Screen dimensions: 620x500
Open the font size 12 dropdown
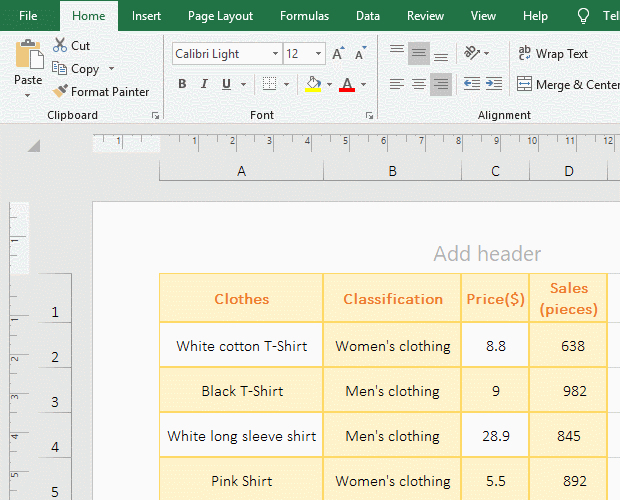point(318,53)
